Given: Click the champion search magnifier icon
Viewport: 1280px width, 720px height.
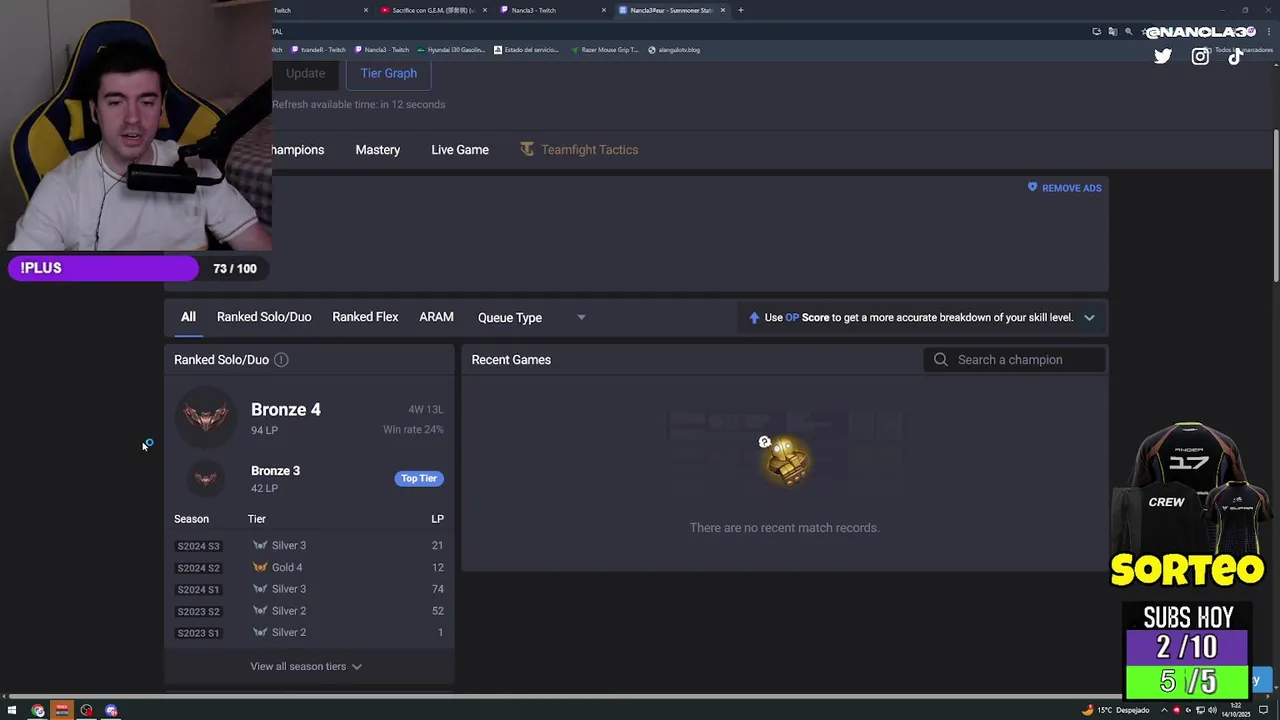Looking at the screenshot, I should point(941,360).
